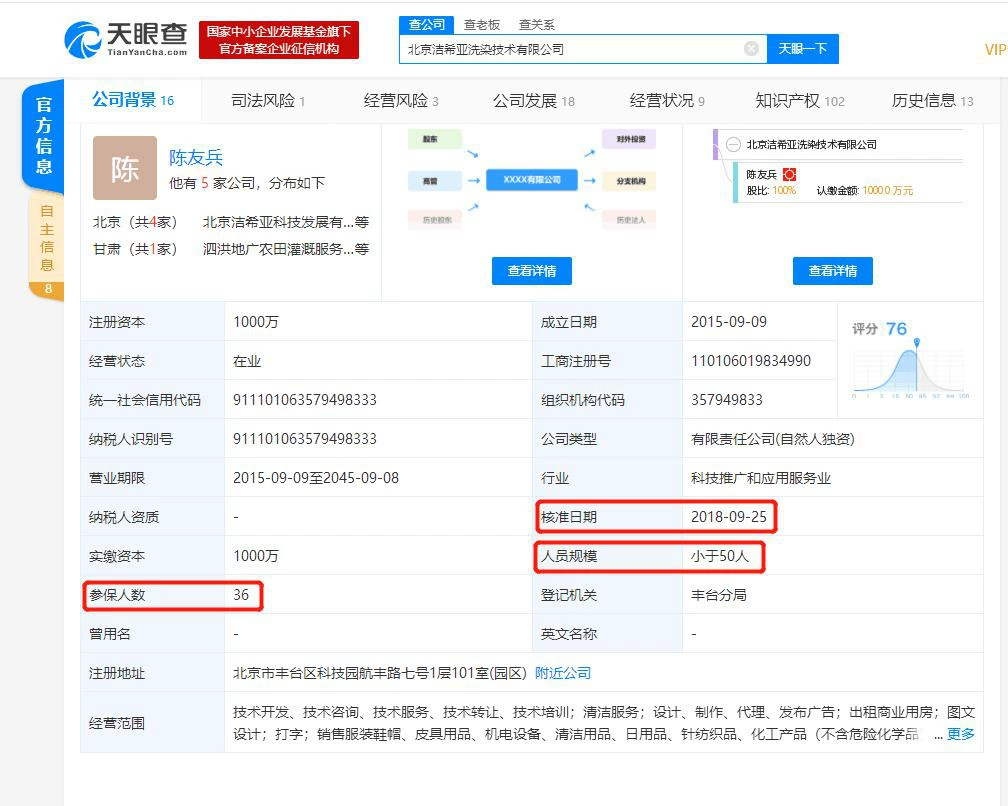The image size is (1008, 806).
Task: Click the VIP link at top right
Action: pos(996,49)
